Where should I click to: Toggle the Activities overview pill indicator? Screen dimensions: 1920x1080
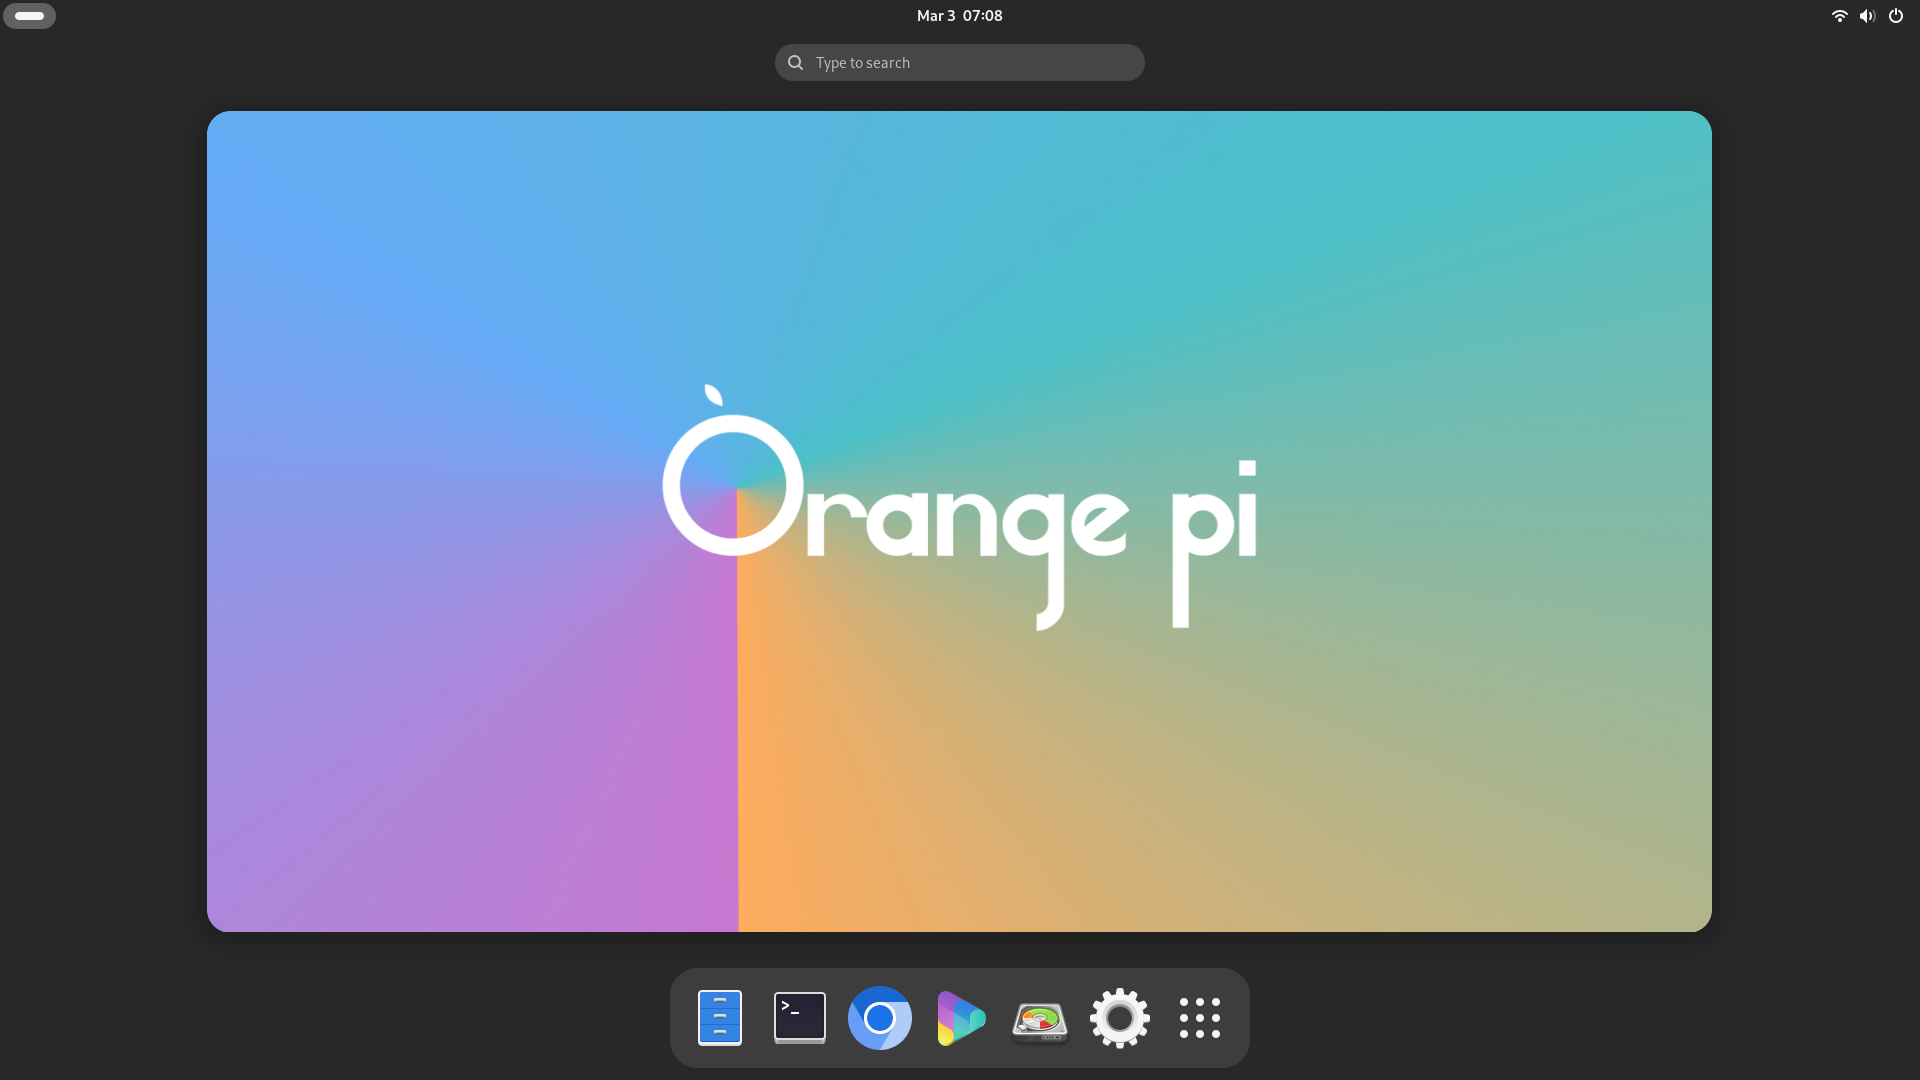coord(29,16)
